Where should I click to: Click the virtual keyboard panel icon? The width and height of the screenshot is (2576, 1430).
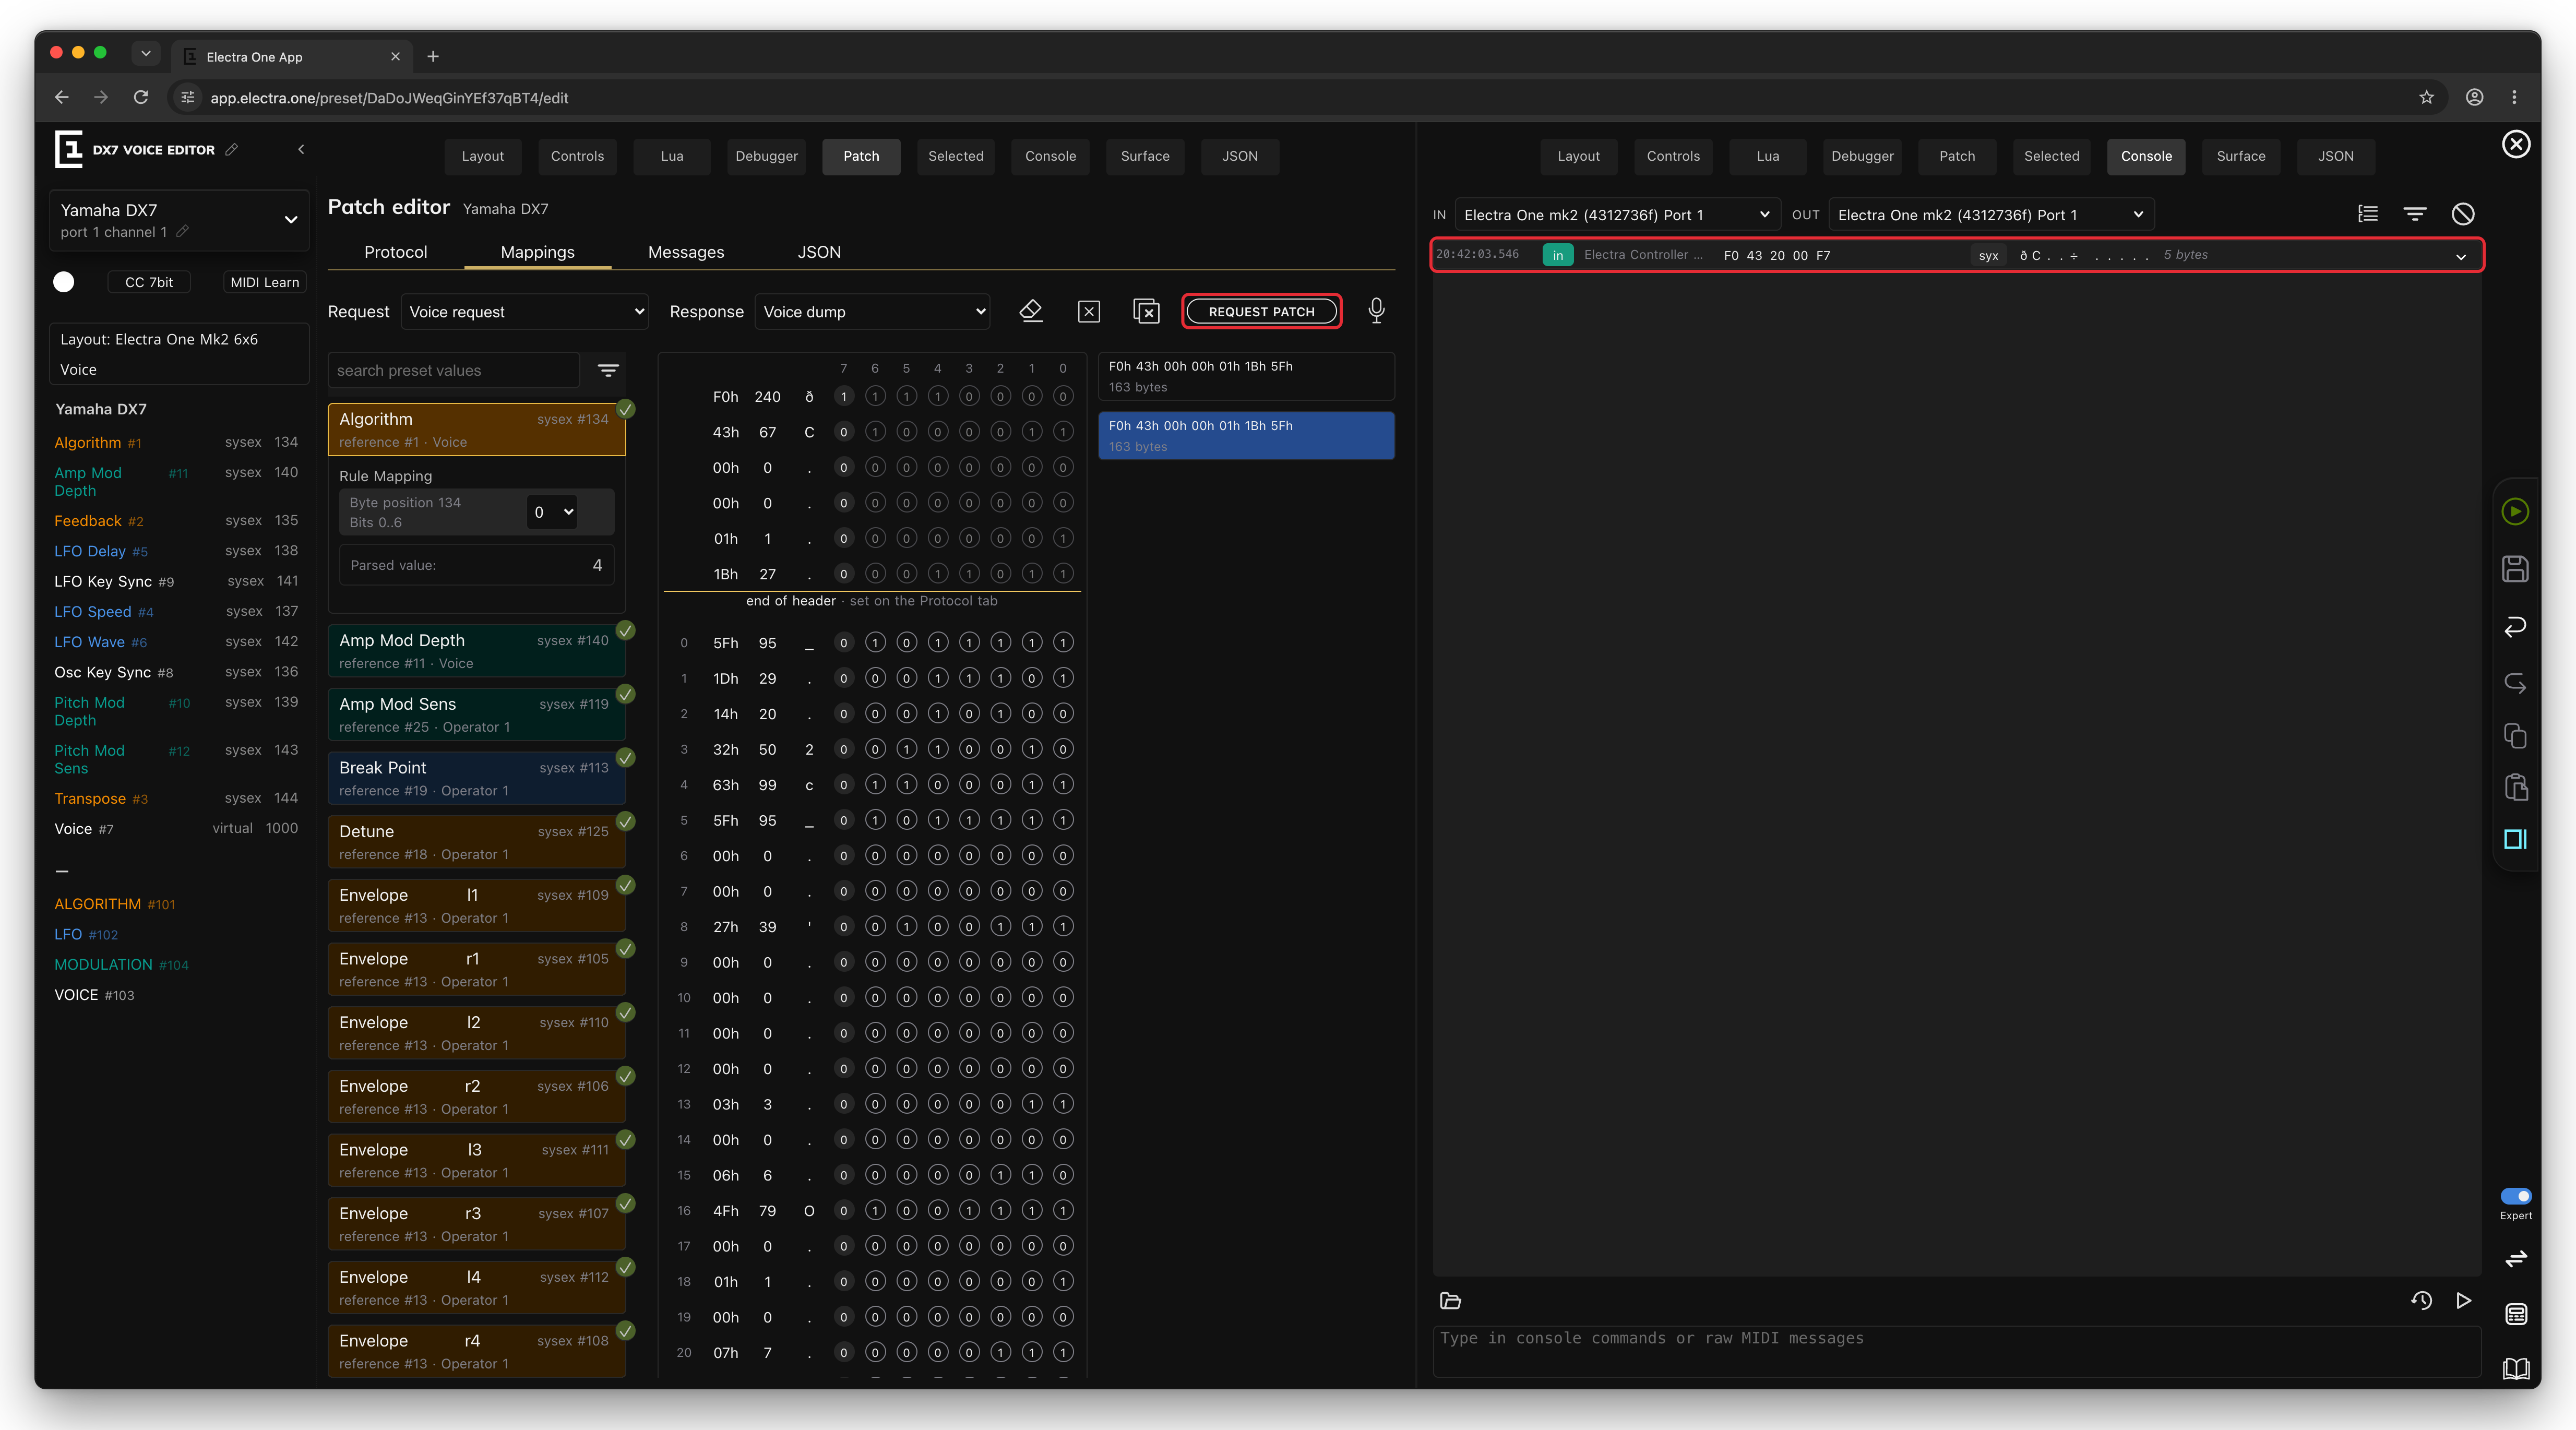click(2516, 1314)
